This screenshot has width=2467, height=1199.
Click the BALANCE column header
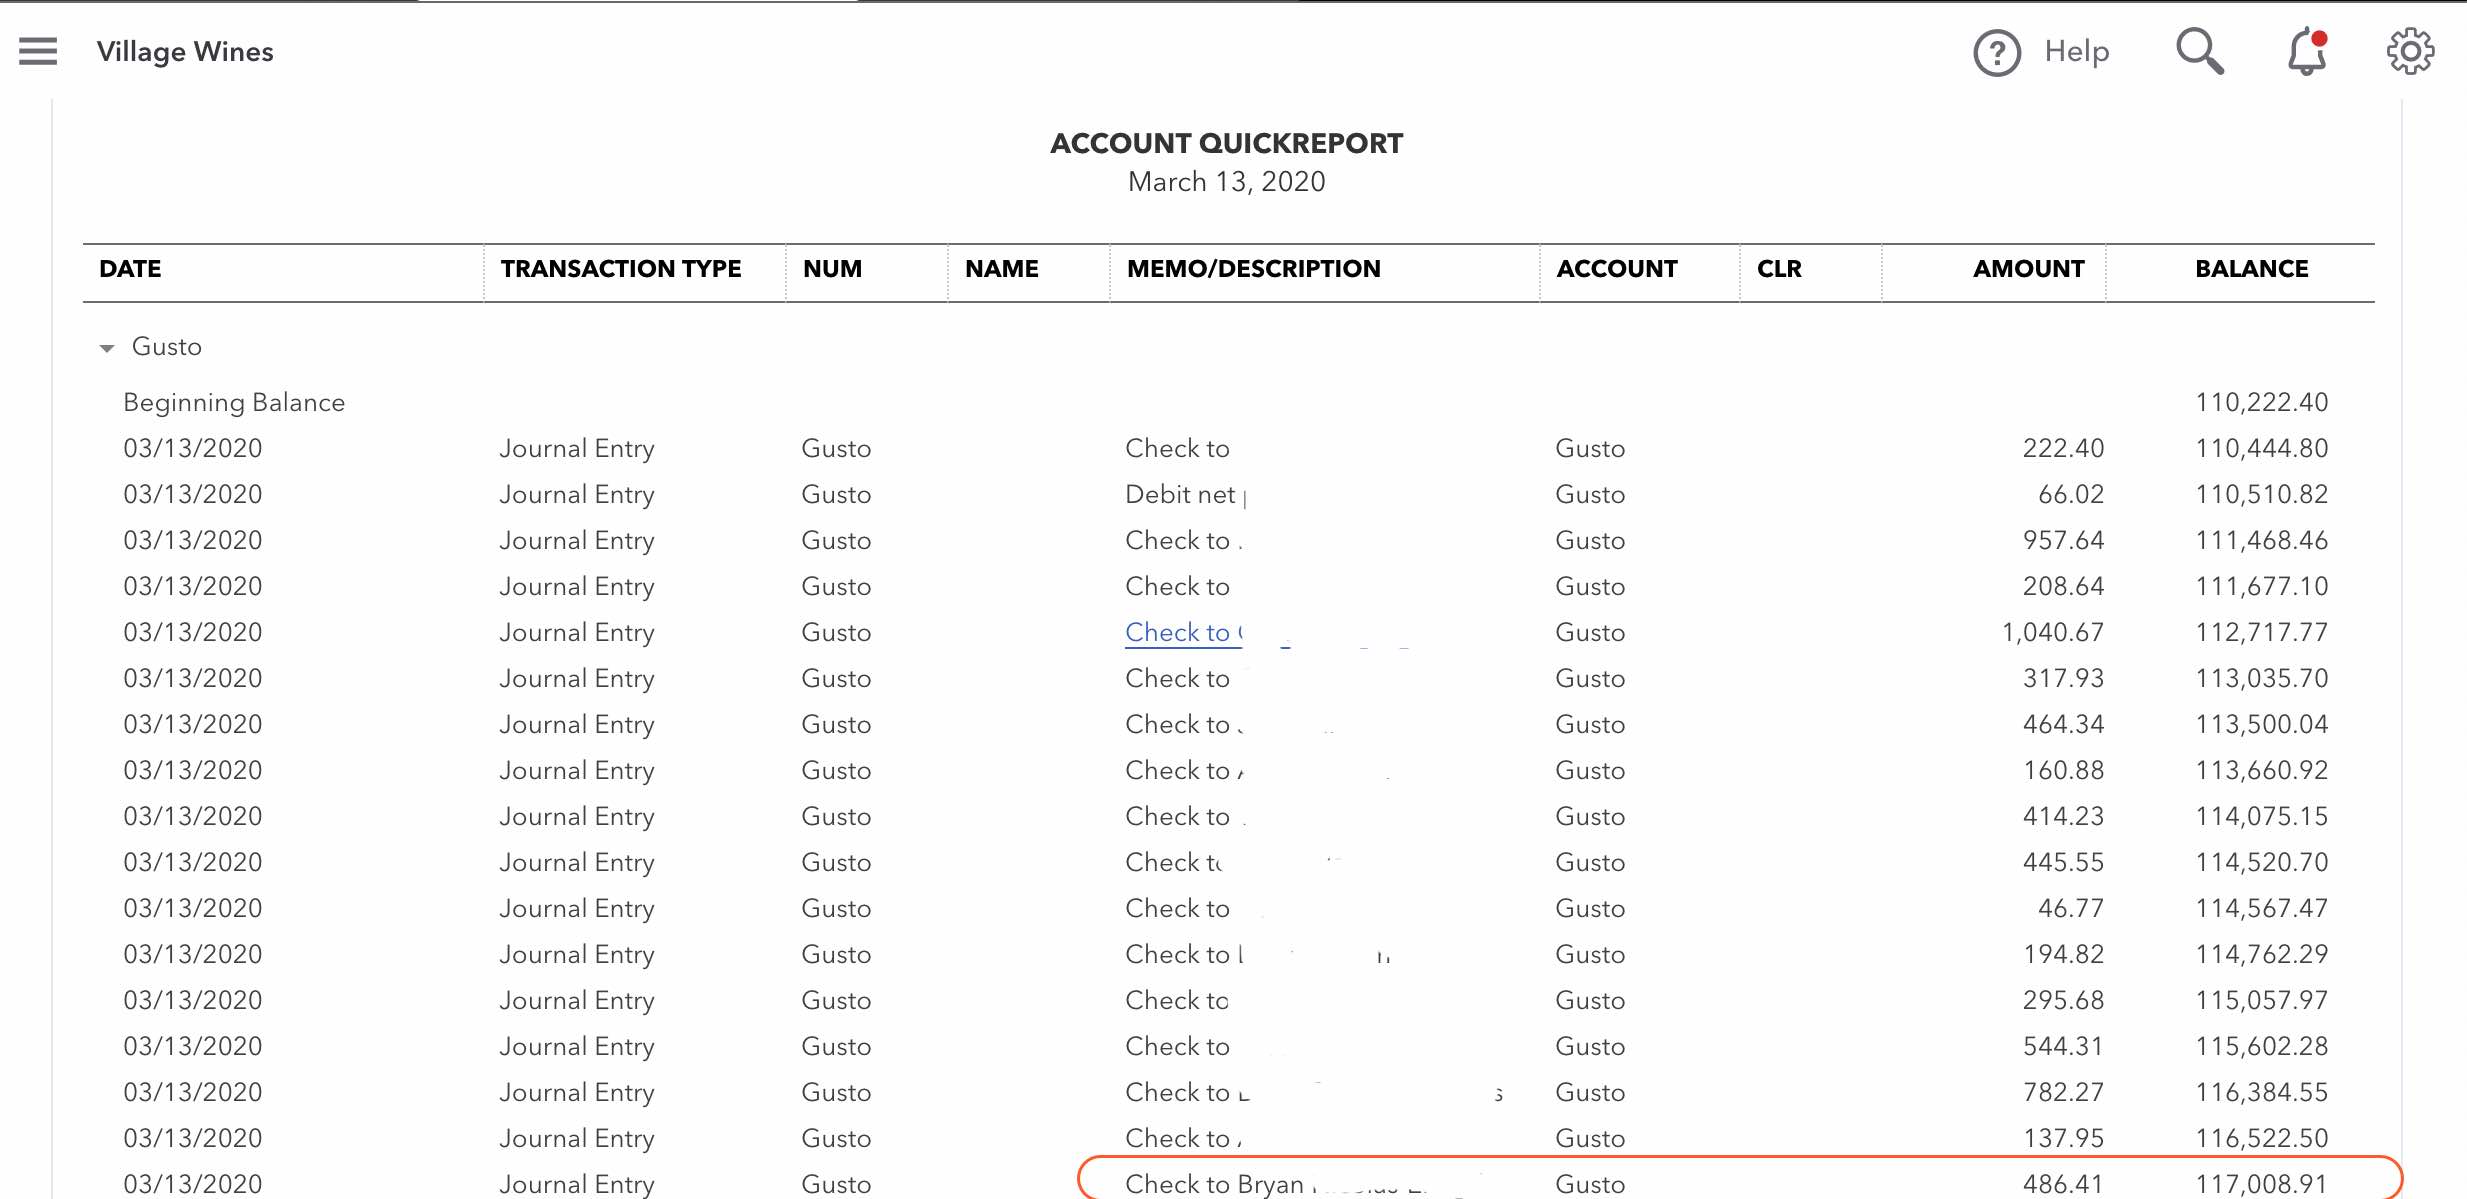2251,269
